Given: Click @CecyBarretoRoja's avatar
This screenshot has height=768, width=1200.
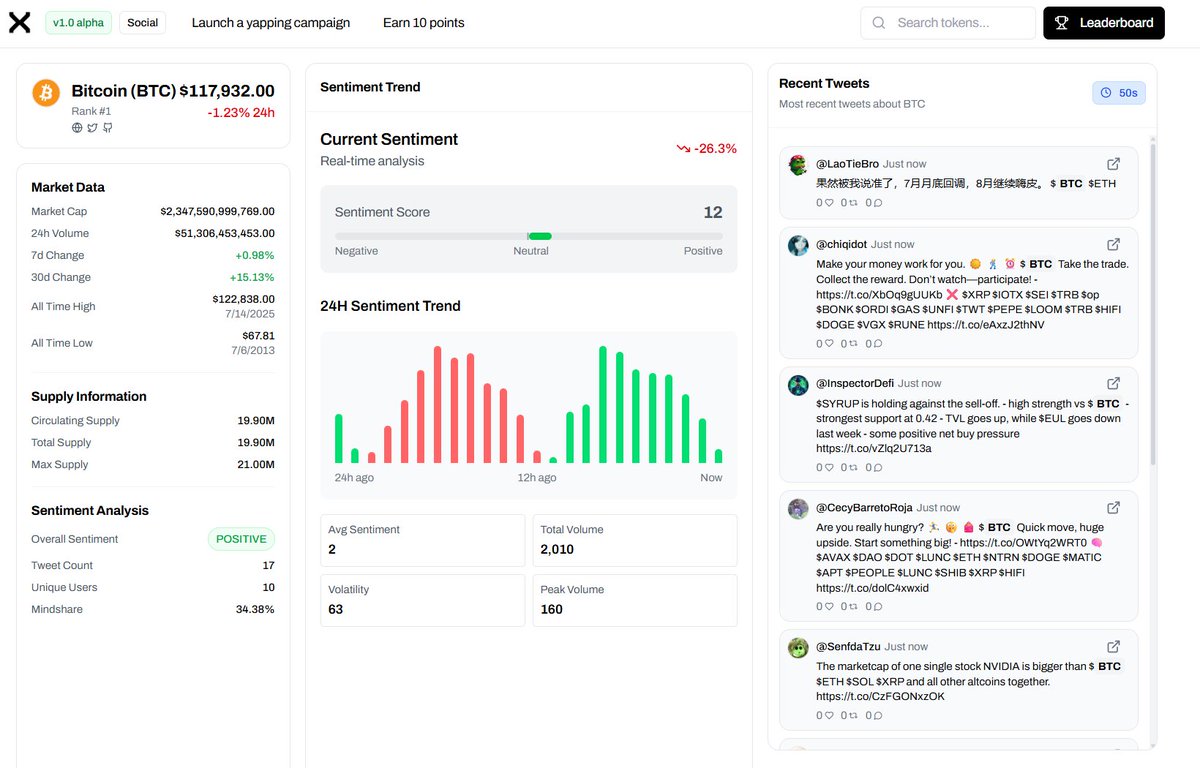Looking at the screenshot, I should (797, 509).
